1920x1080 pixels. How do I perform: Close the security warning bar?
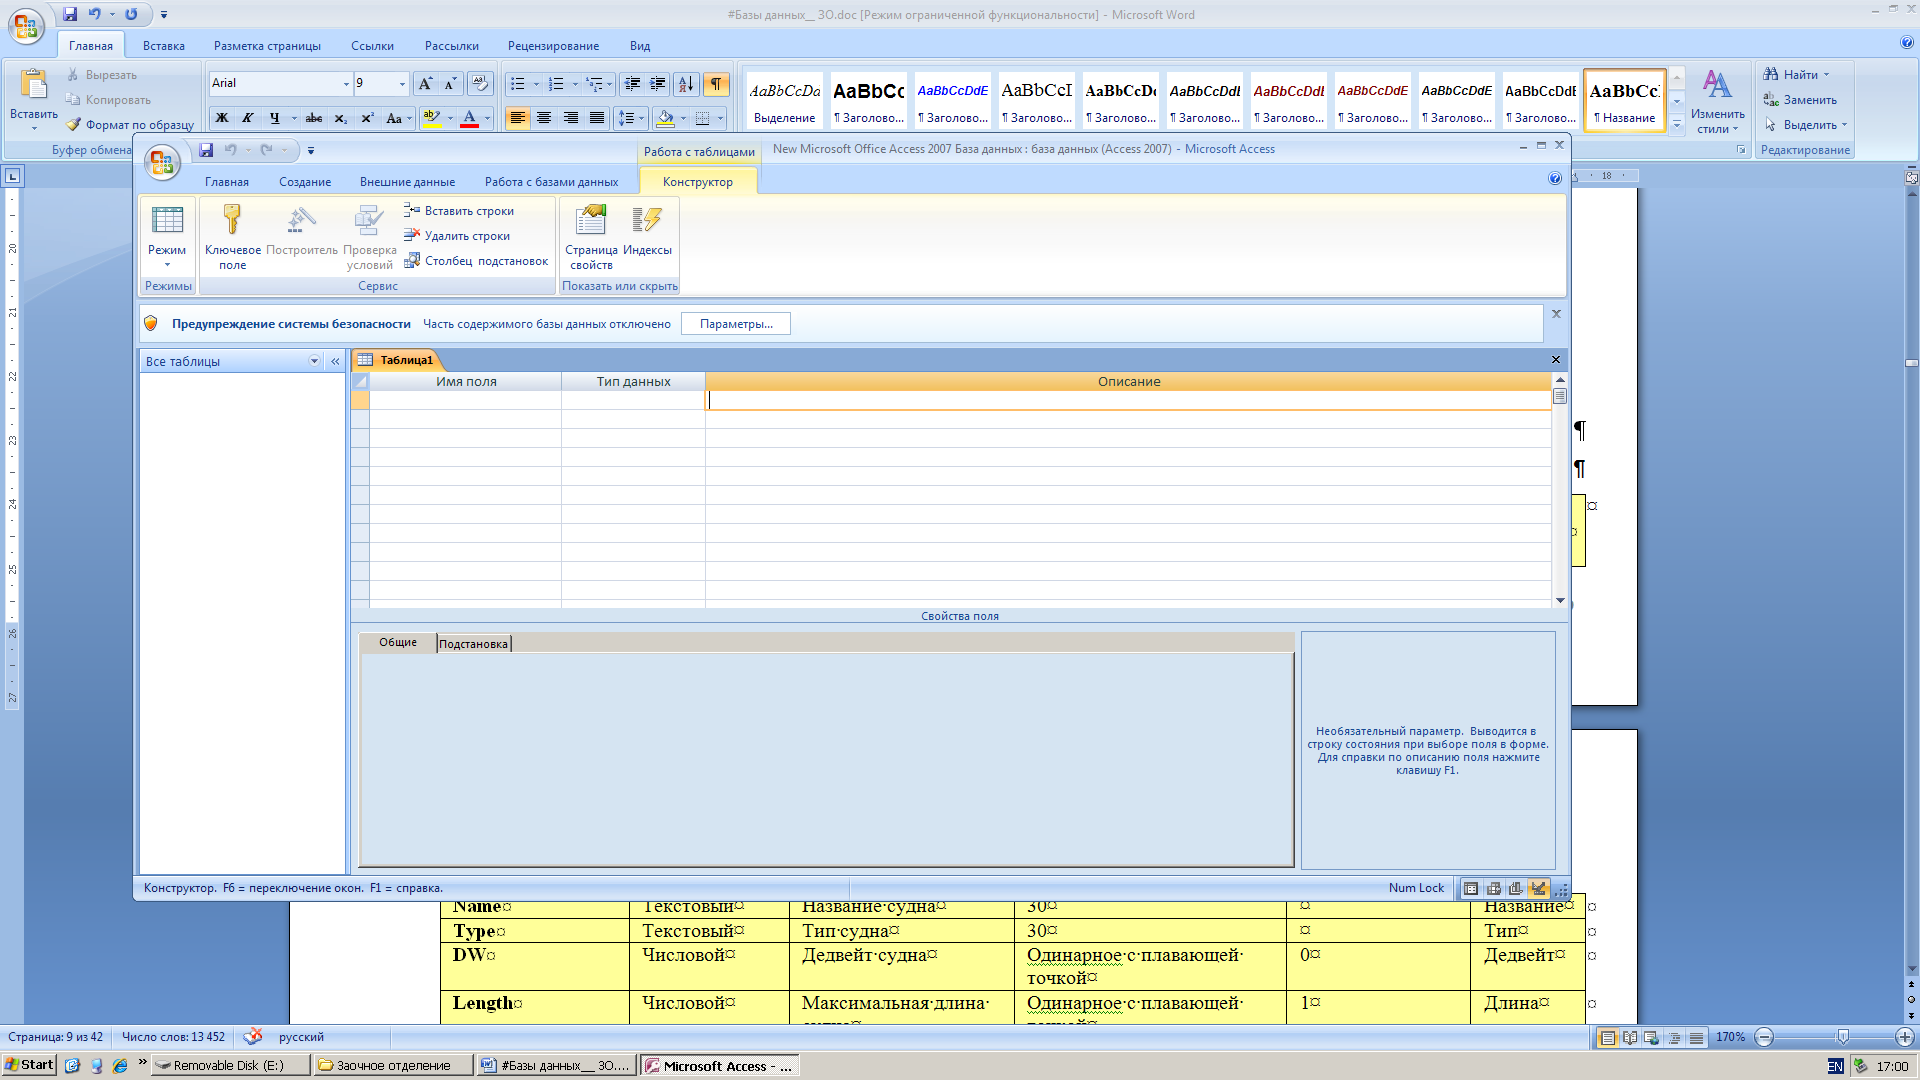click(1556, 314)
